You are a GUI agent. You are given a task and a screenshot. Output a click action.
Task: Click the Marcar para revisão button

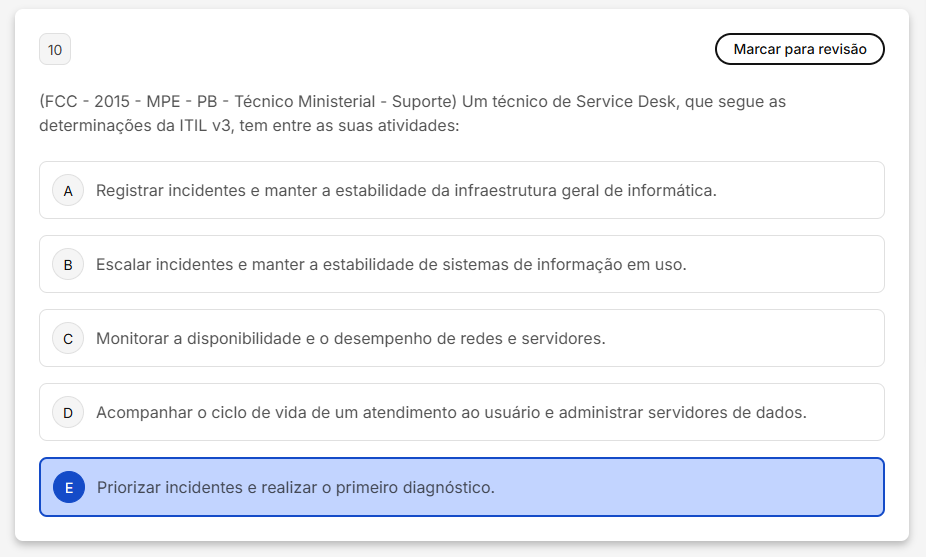799,49
